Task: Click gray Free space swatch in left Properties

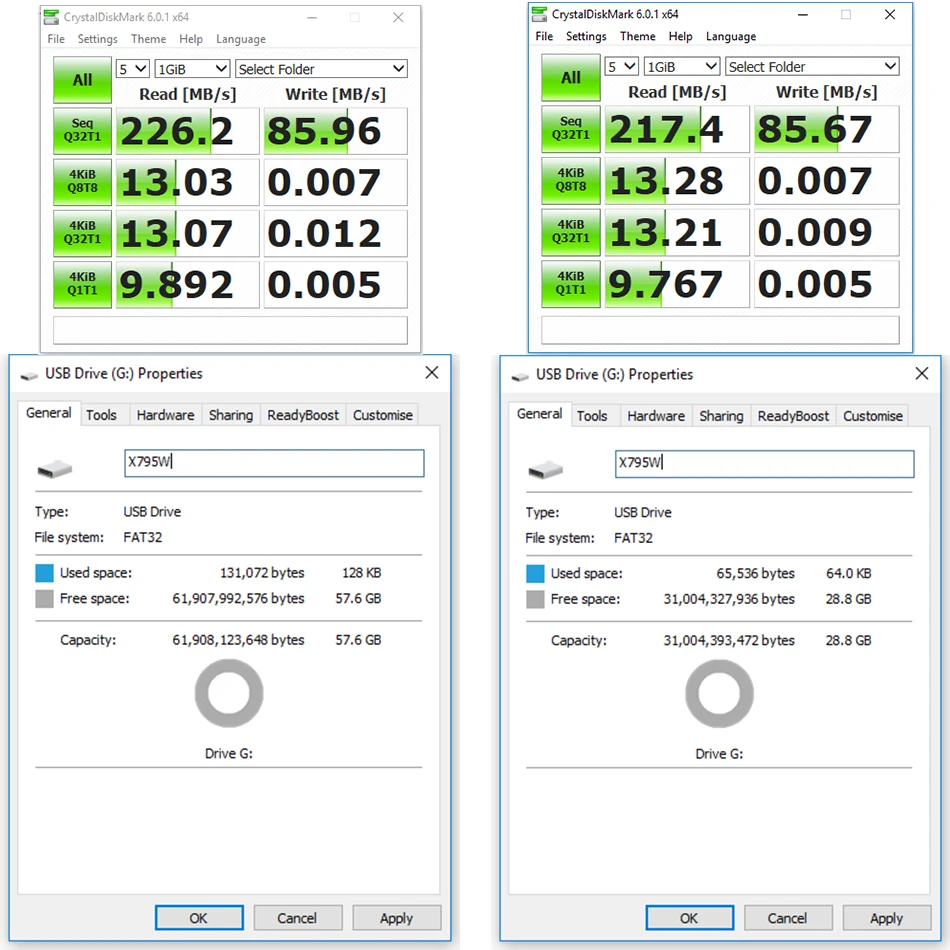Action: 44,599
